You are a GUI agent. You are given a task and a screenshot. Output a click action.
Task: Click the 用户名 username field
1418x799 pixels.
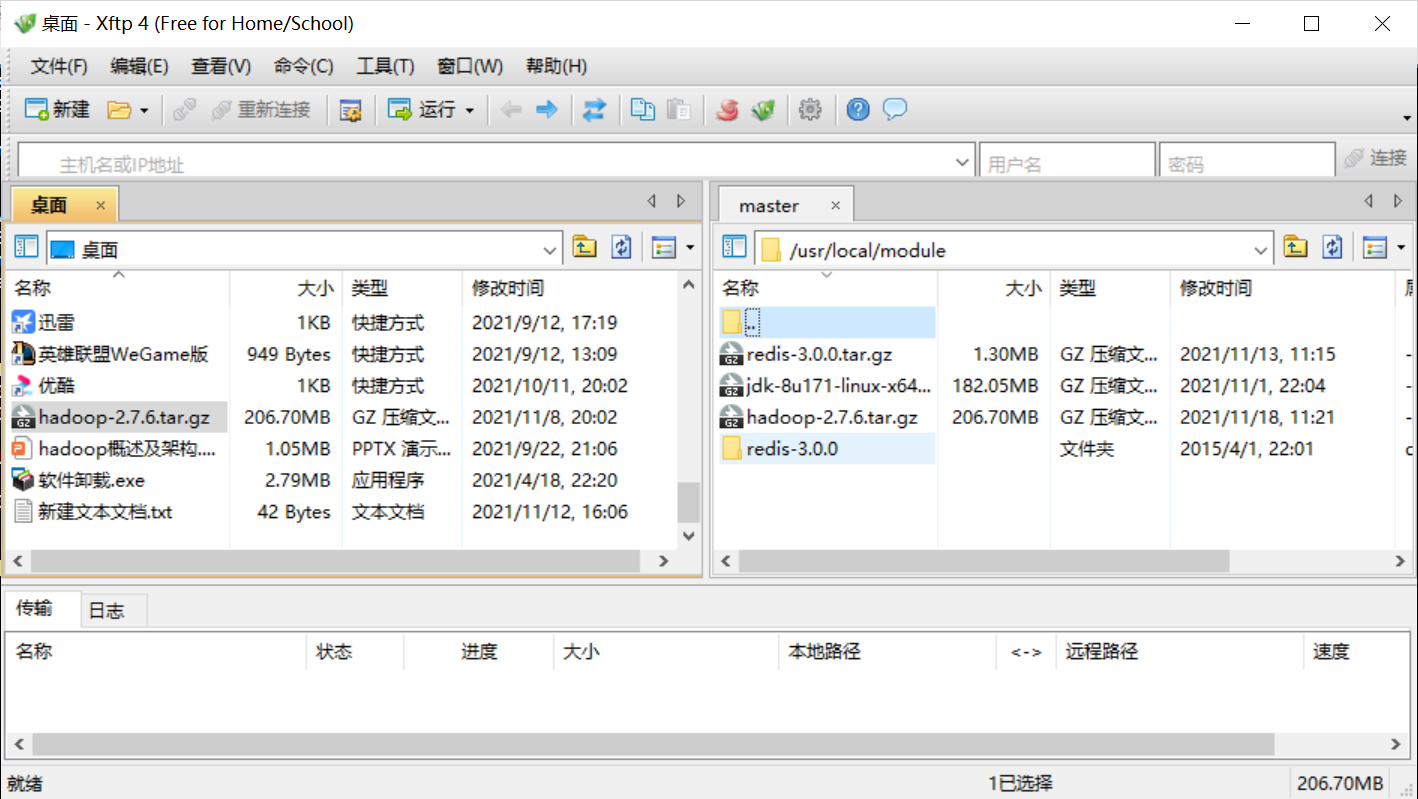1067,162
